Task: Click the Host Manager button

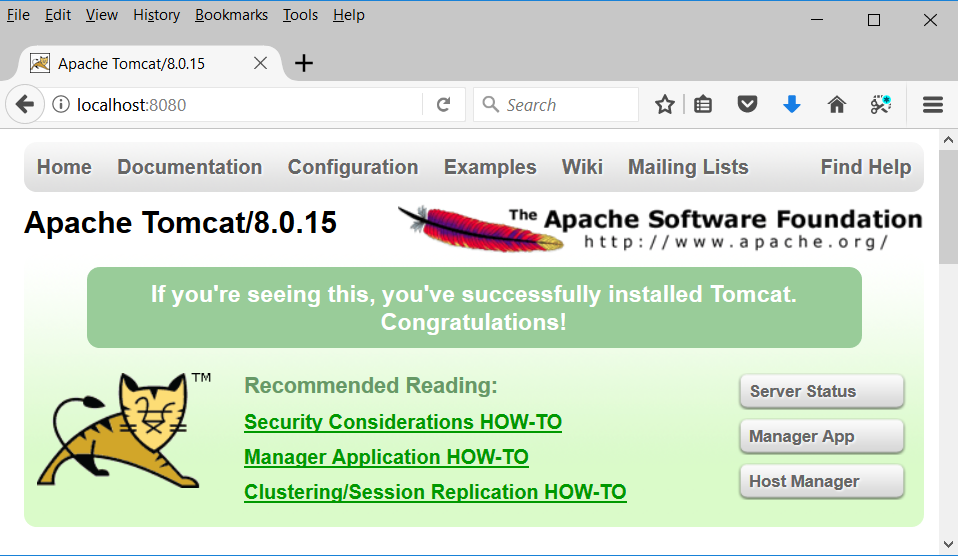Action: pos(822,481)
